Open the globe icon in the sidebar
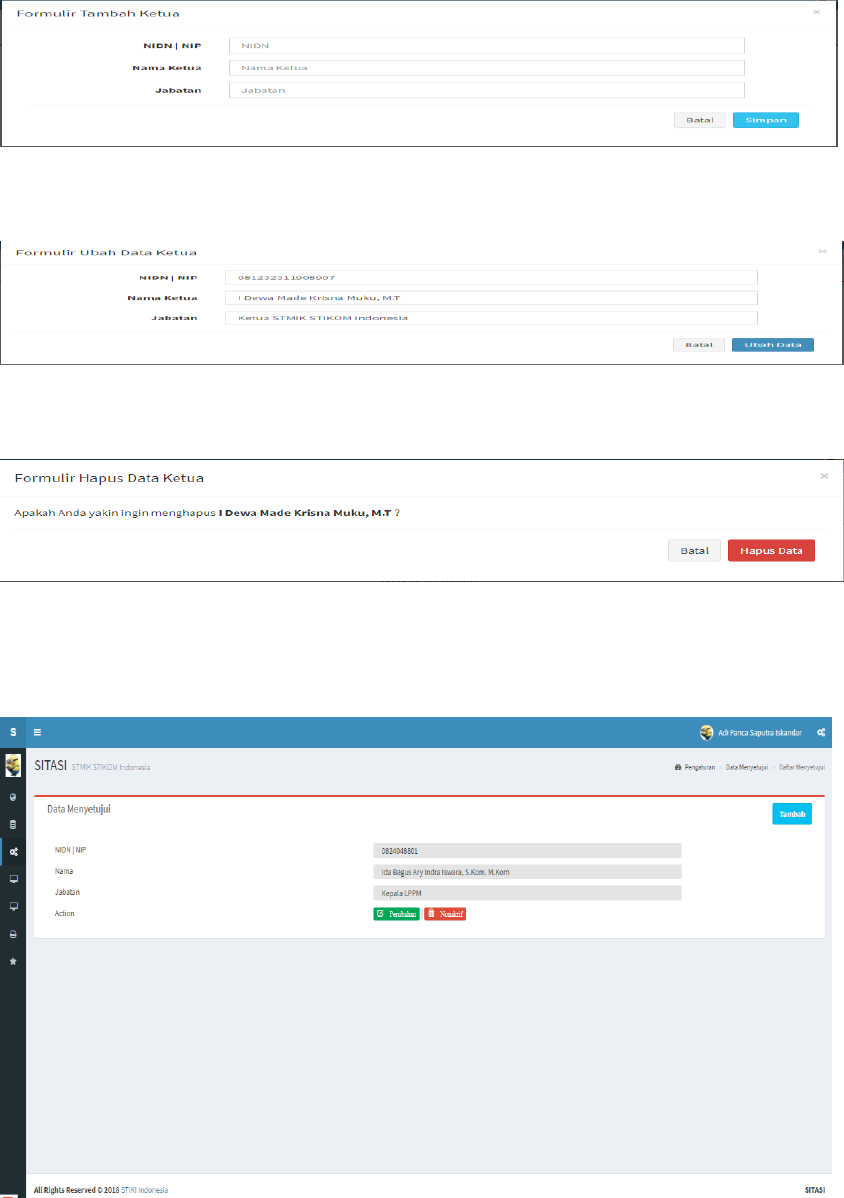This screenshot has width=844, height=1198. tap(13, 797)
